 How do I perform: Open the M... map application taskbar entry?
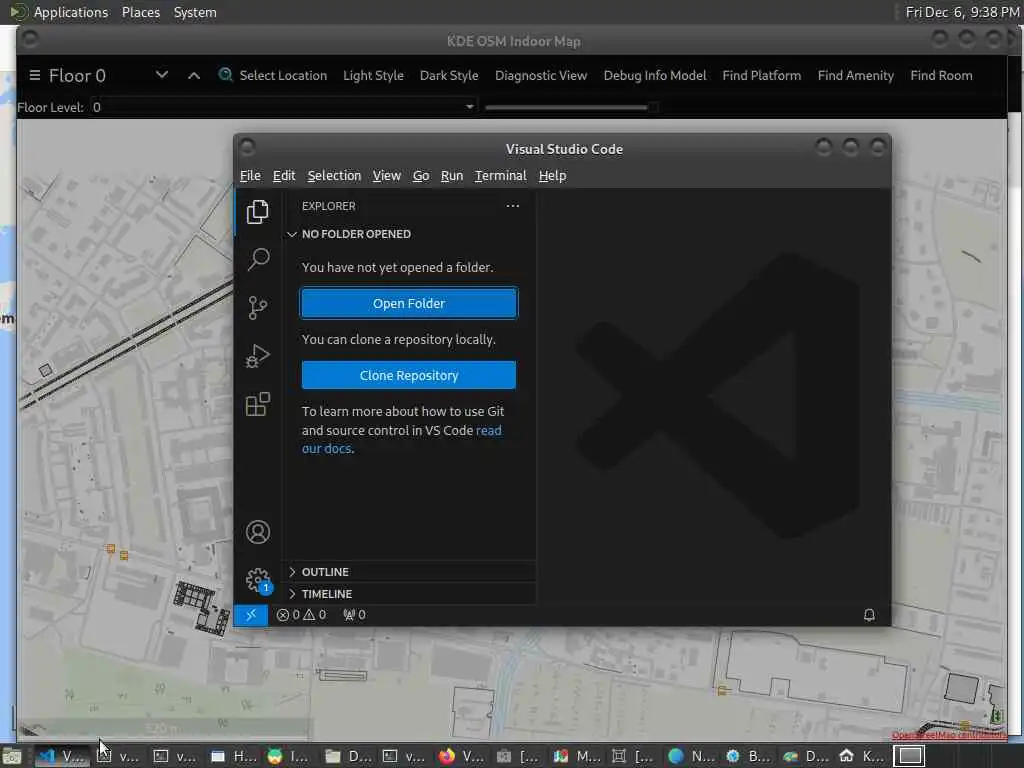(x=577, y=756)
